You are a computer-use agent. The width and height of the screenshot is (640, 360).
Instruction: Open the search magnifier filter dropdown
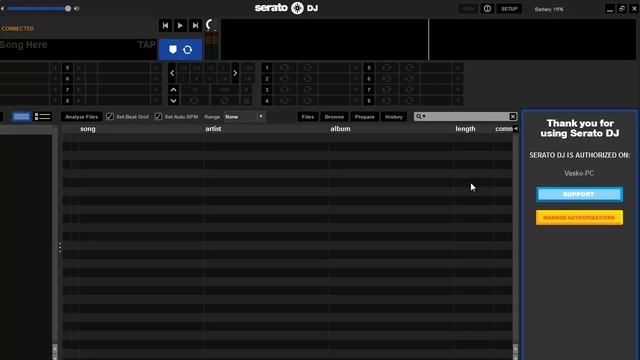(x=420, y=117)
